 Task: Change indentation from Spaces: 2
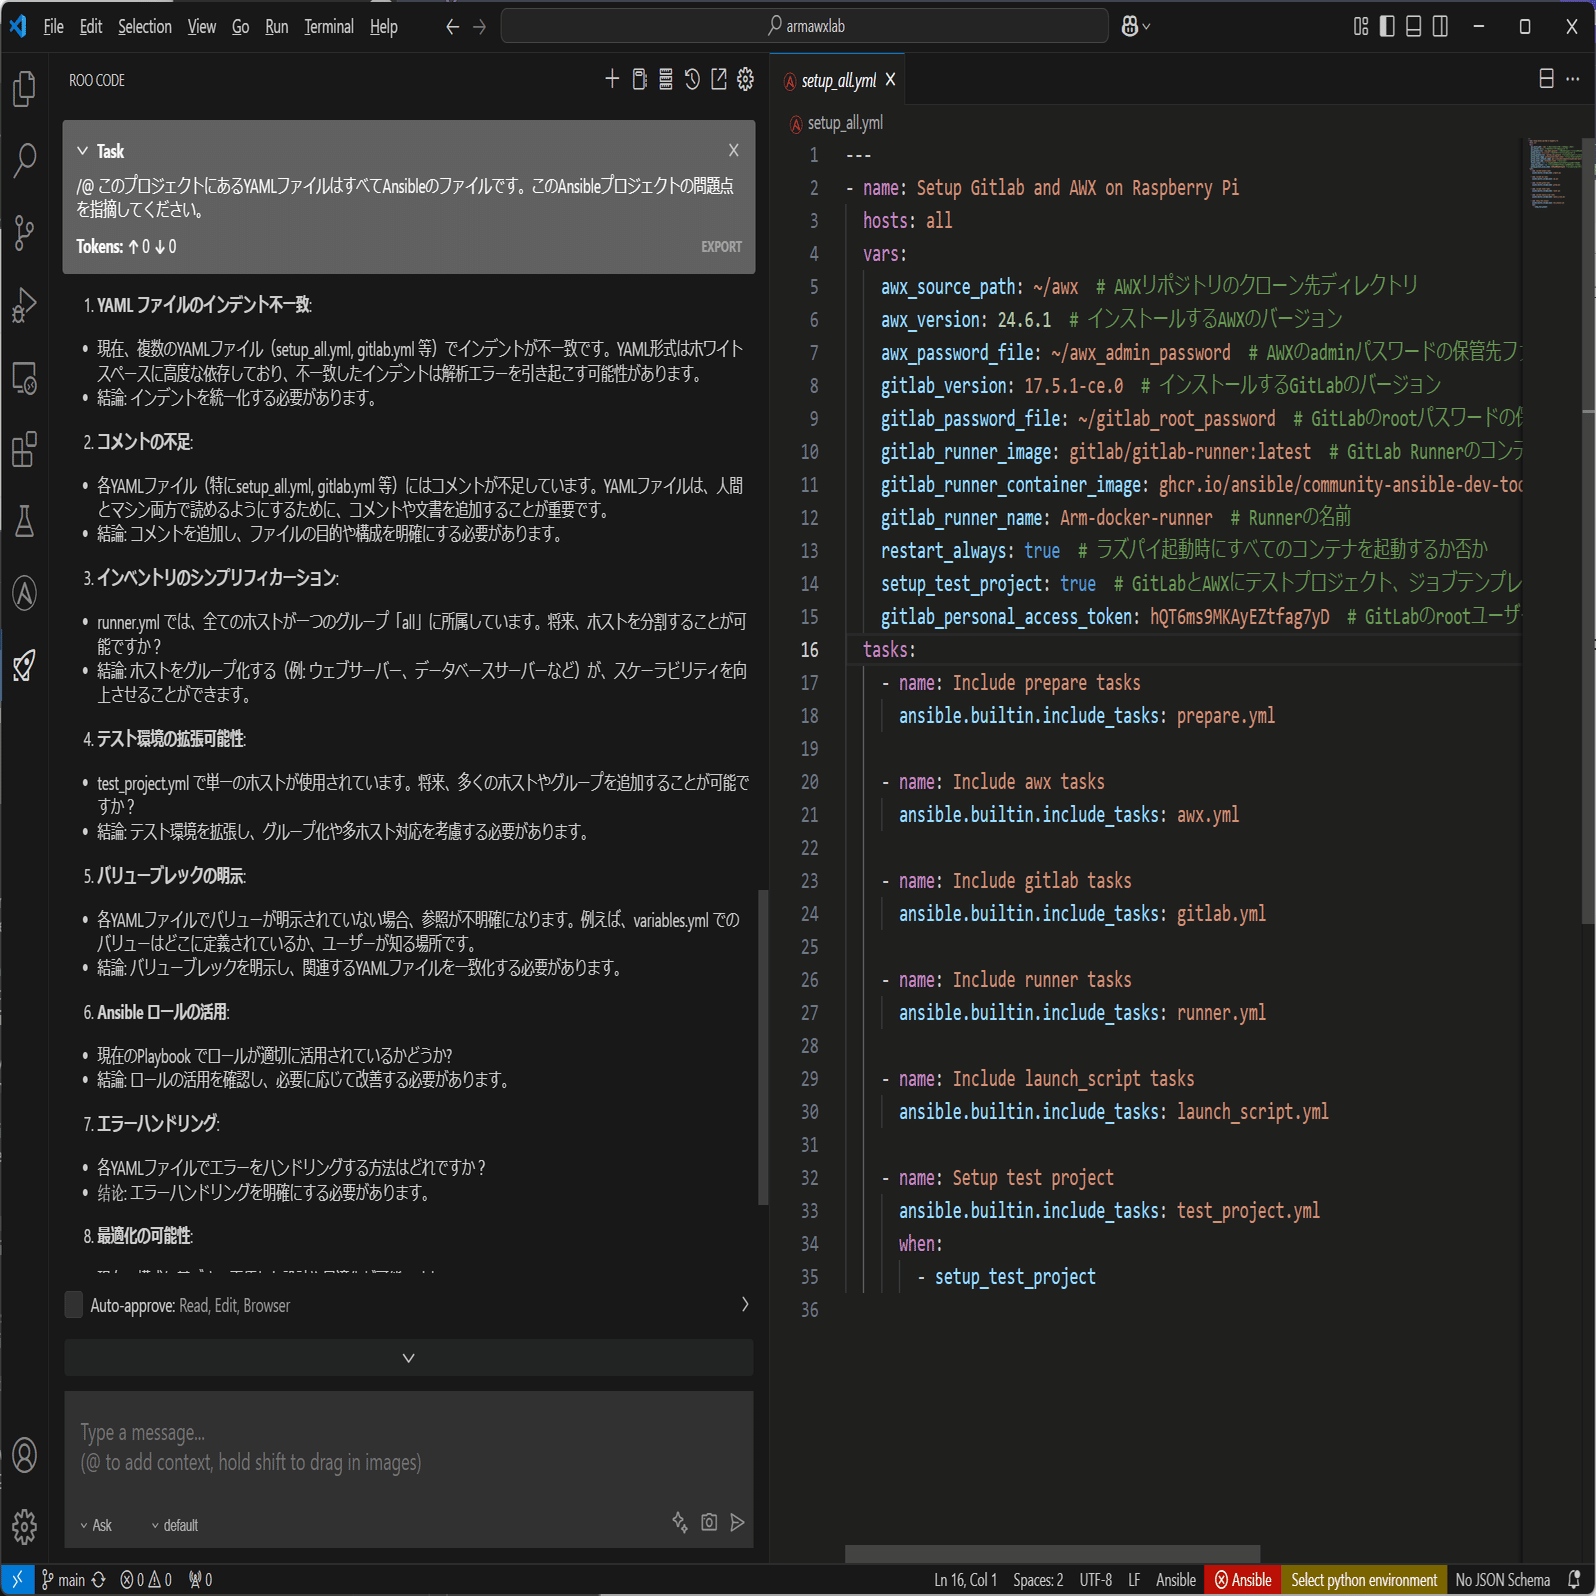[1038, 1580]
